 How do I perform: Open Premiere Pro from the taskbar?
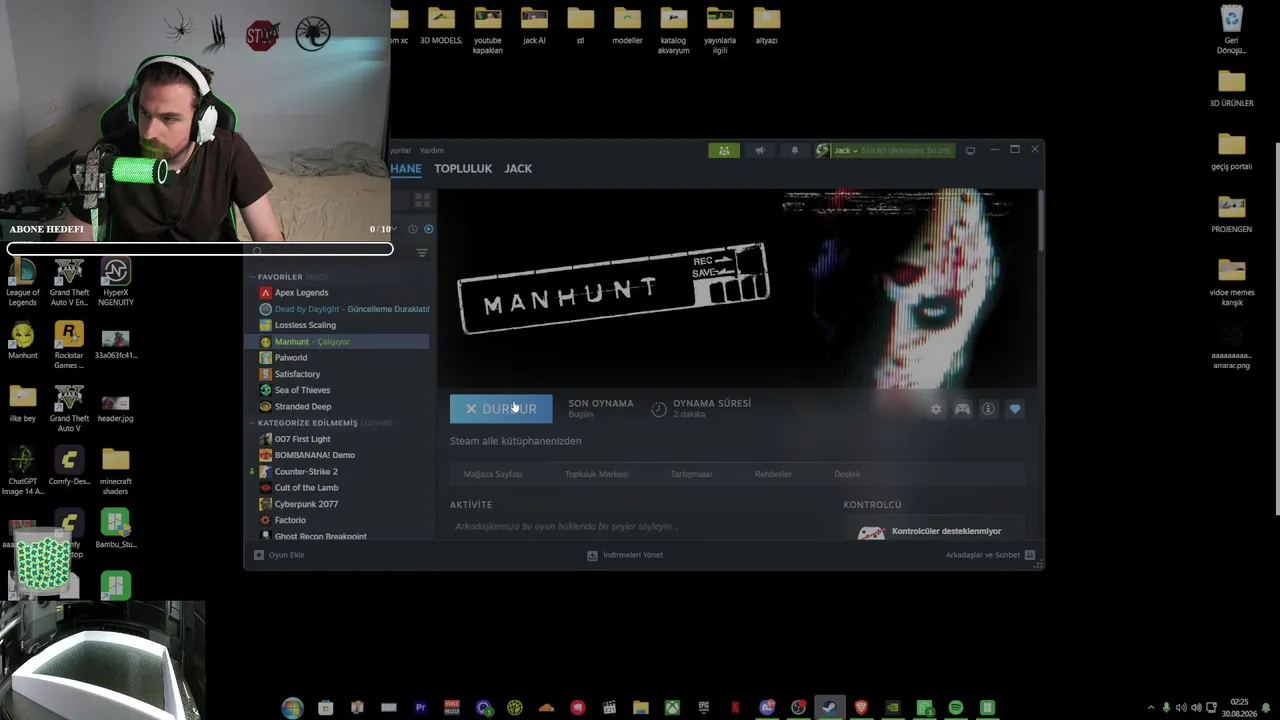421,708
